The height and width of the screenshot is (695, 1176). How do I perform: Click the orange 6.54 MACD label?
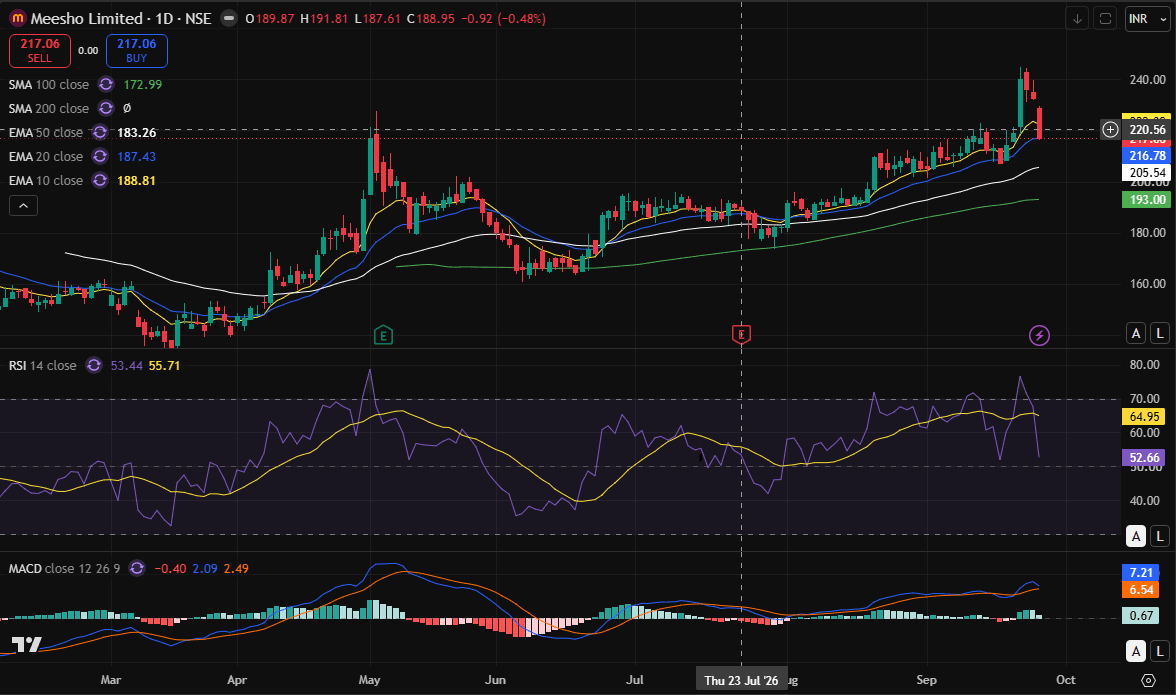pos(1141,590)
